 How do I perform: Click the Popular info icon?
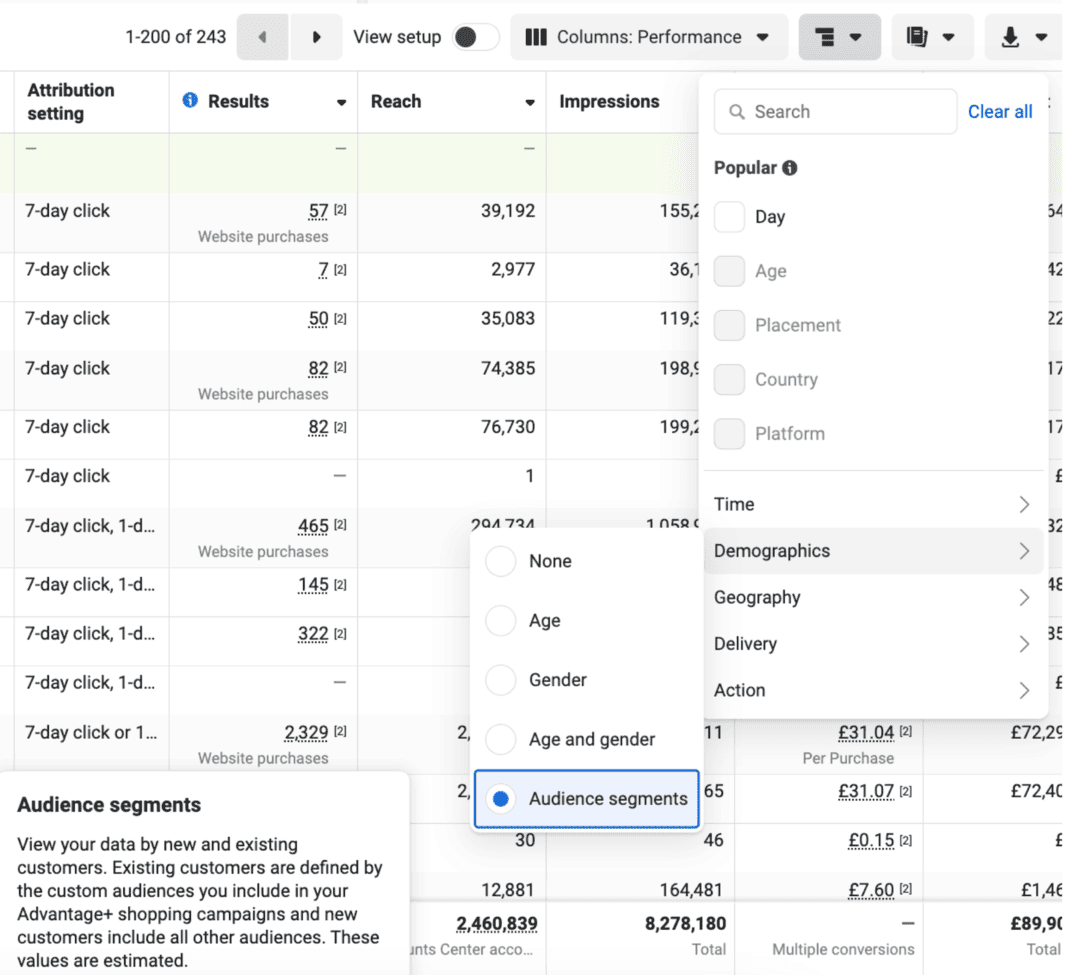coord(790,168)
